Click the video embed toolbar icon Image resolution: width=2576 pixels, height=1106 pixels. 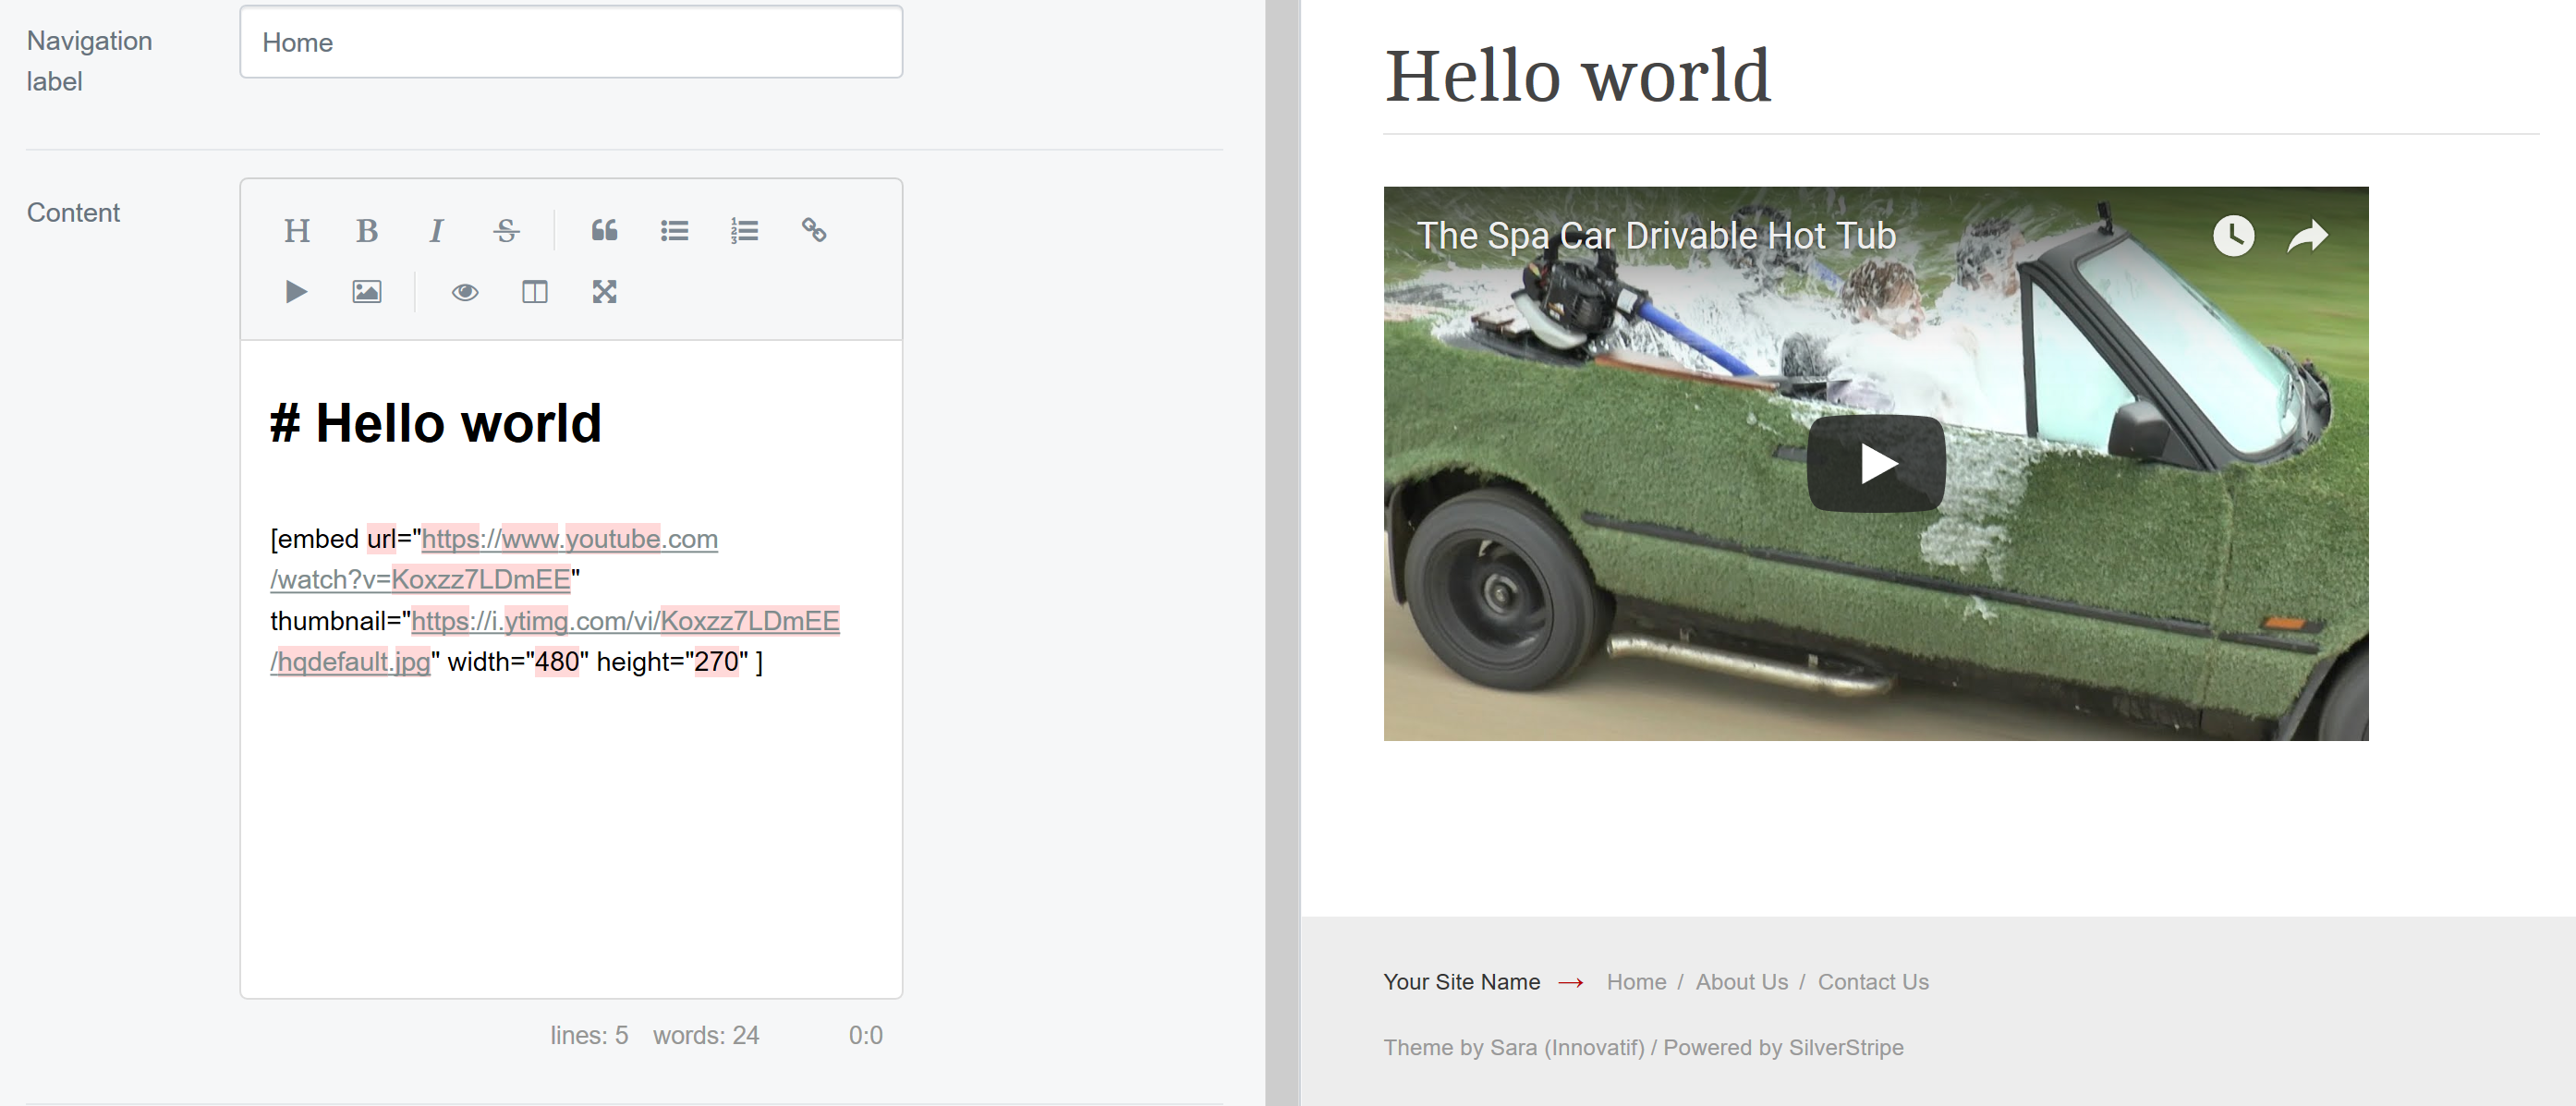coord(296,292)
